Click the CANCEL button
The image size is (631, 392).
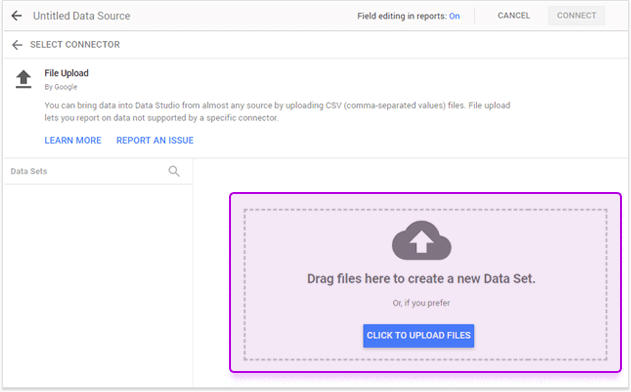(513, 16)
